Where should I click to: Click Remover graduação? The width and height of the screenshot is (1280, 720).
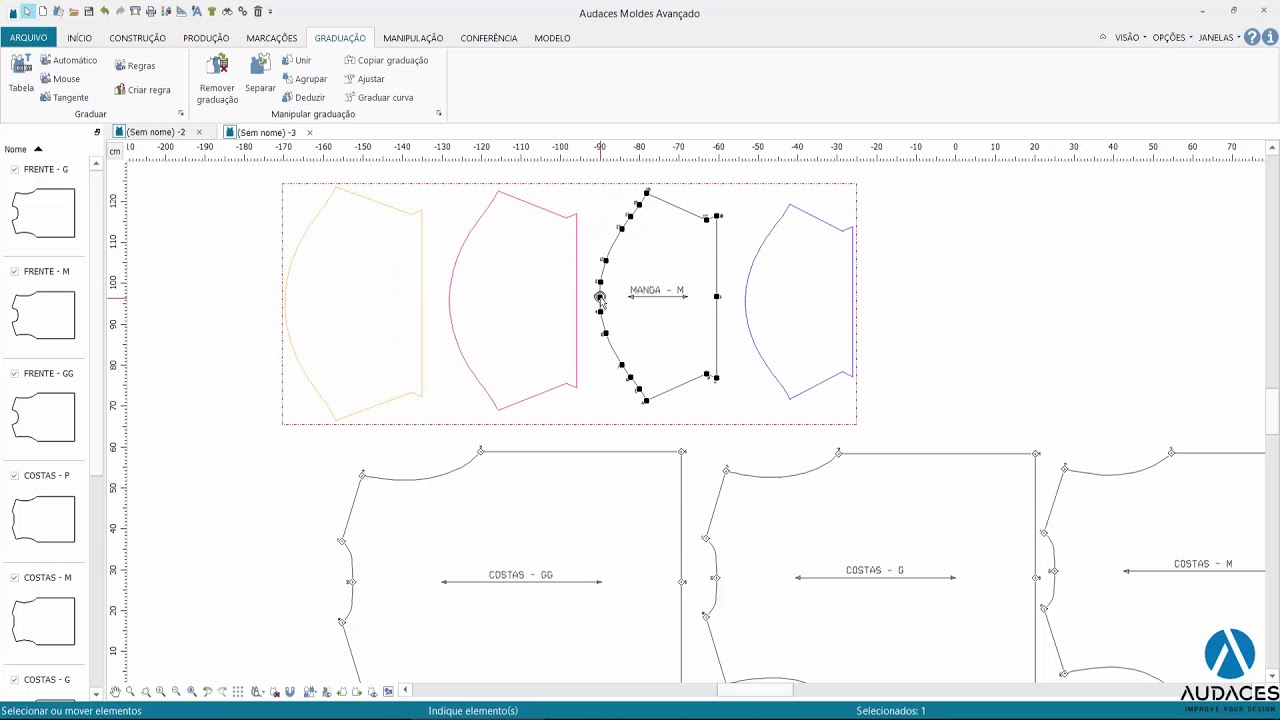pos(217,79)
